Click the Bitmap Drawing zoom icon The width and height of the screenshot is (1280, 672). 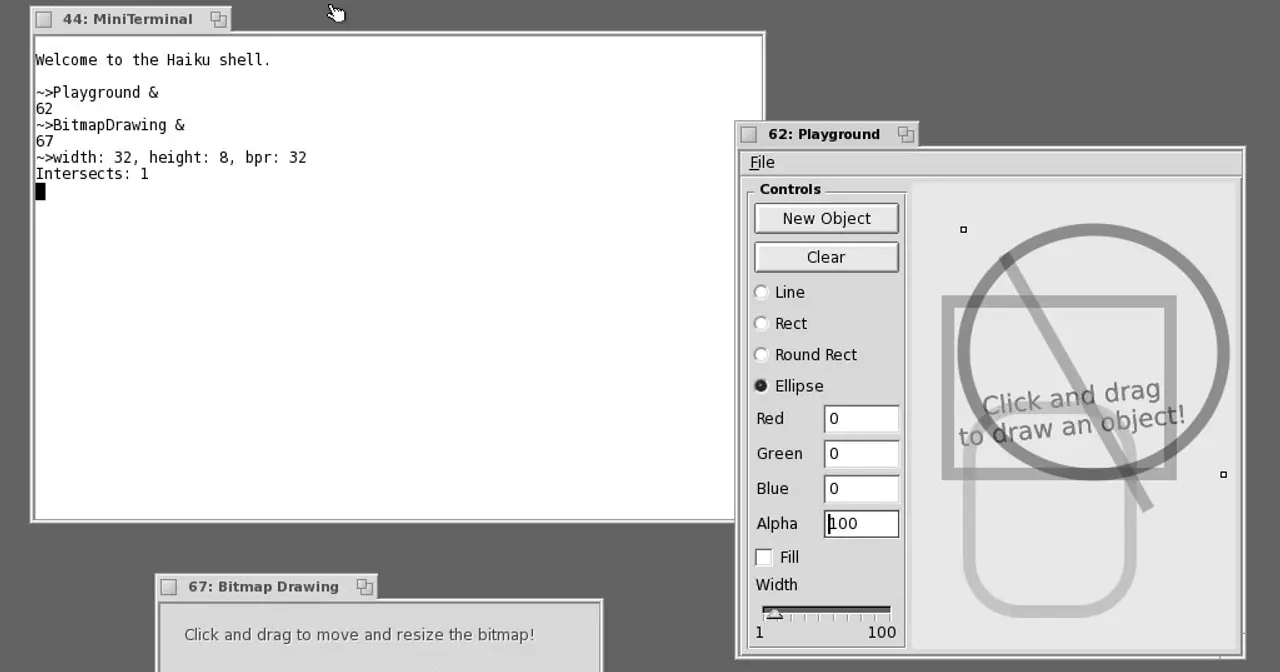(x=364, y=587)
